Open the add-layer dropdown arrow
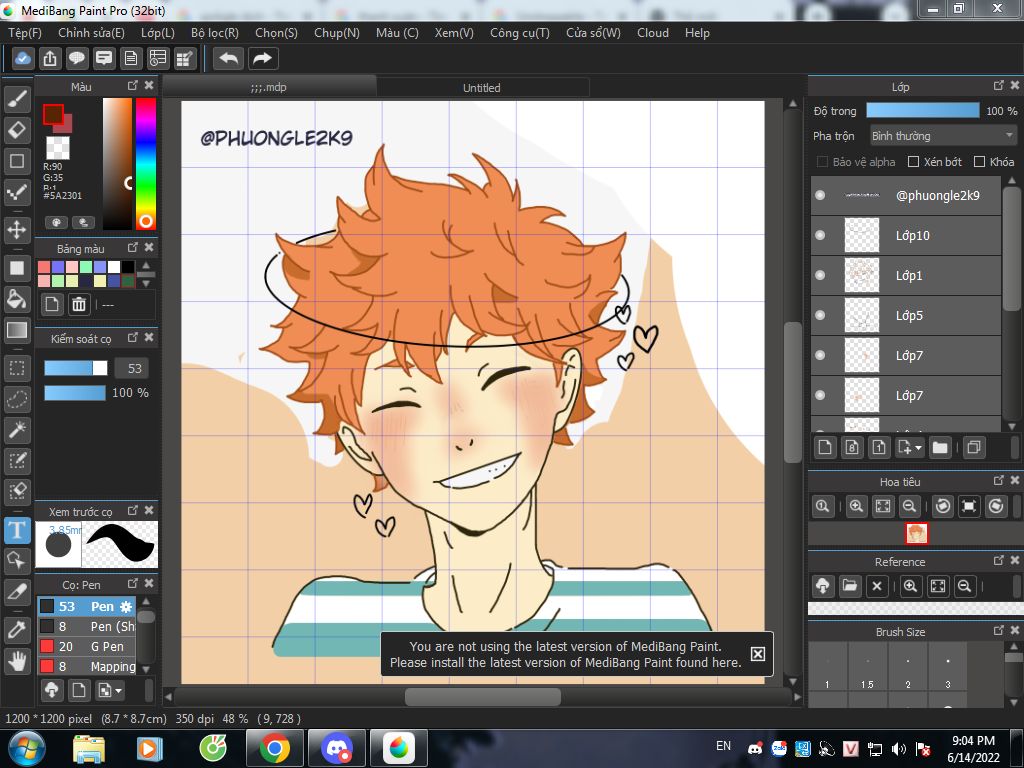 [x=918, y=448]
